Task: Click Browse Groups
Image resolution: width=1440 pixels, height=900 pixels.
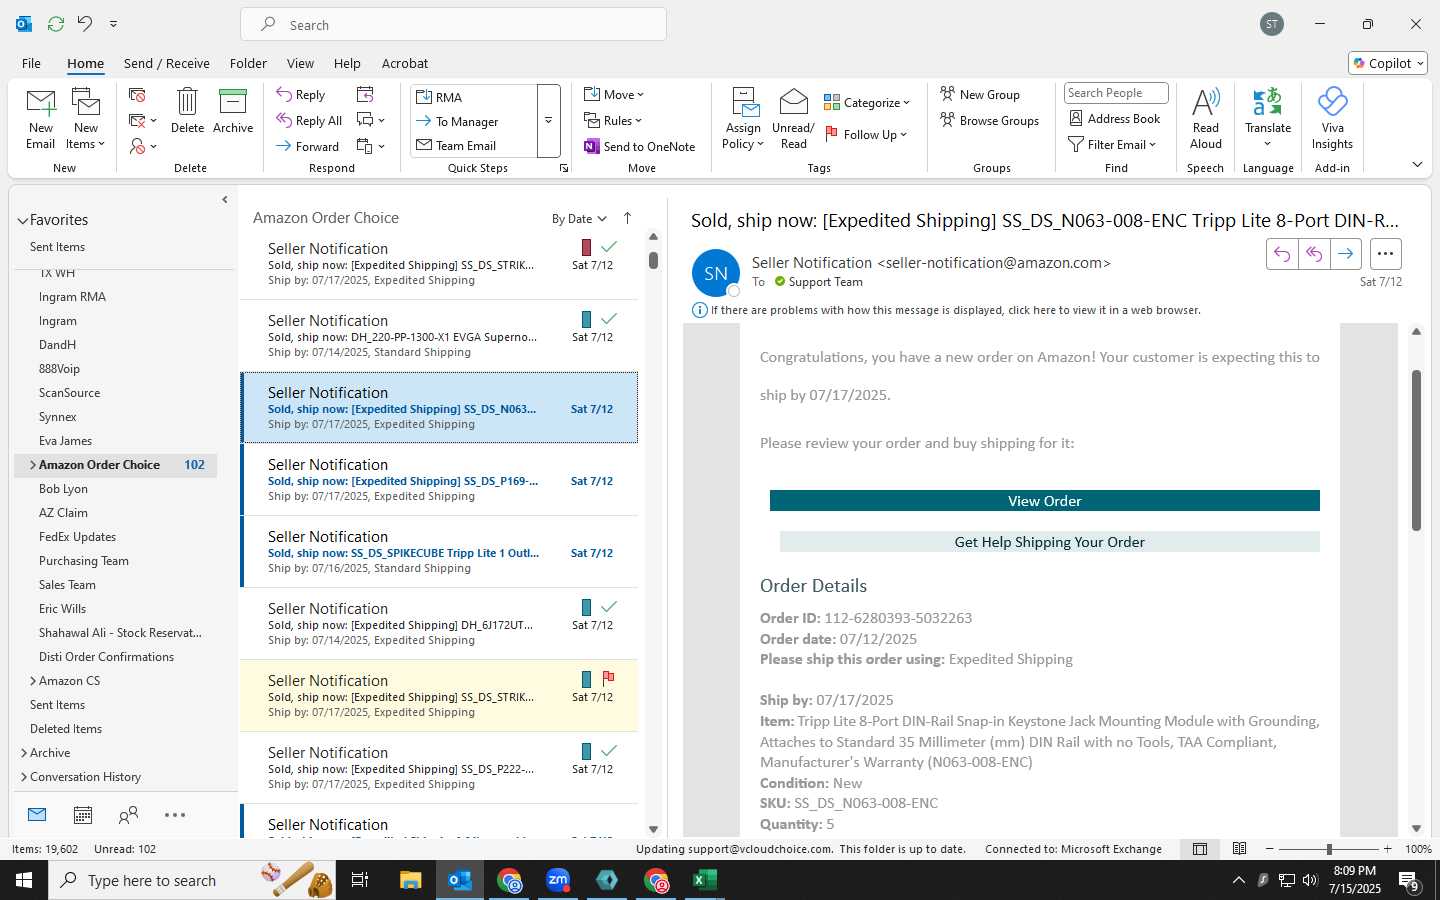Action: pos(989,120)
